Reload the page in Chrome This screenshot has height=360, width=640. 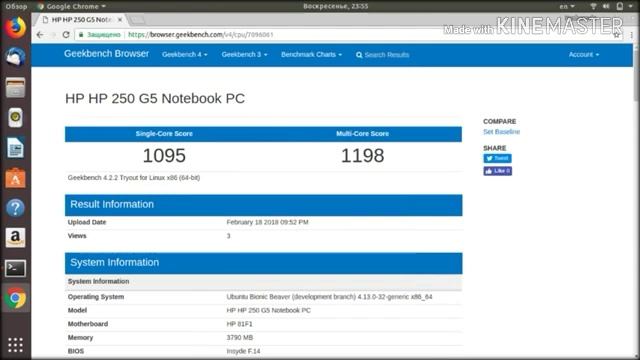pos(66,35)
